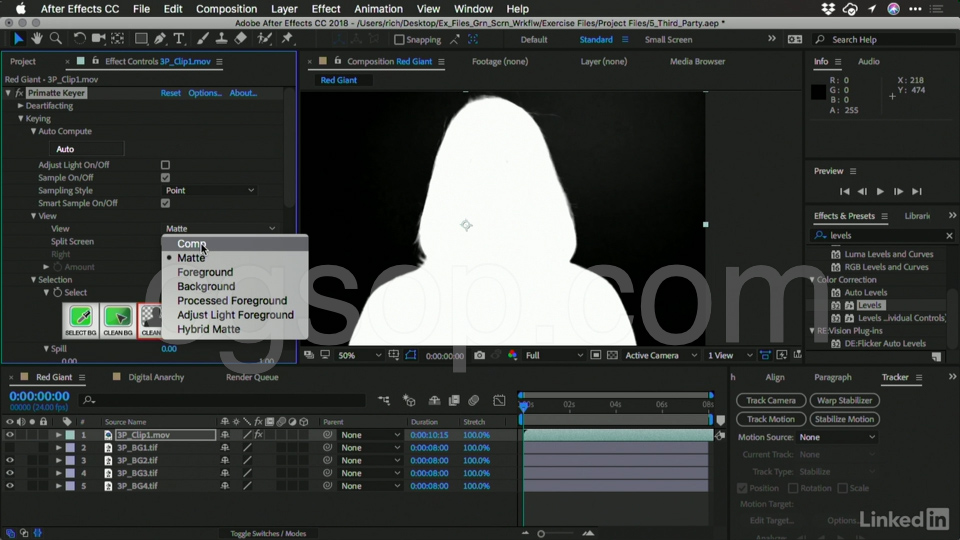960x540 pixels.
Task: Take a snapshot with camera icon
Action: point(480,355)
